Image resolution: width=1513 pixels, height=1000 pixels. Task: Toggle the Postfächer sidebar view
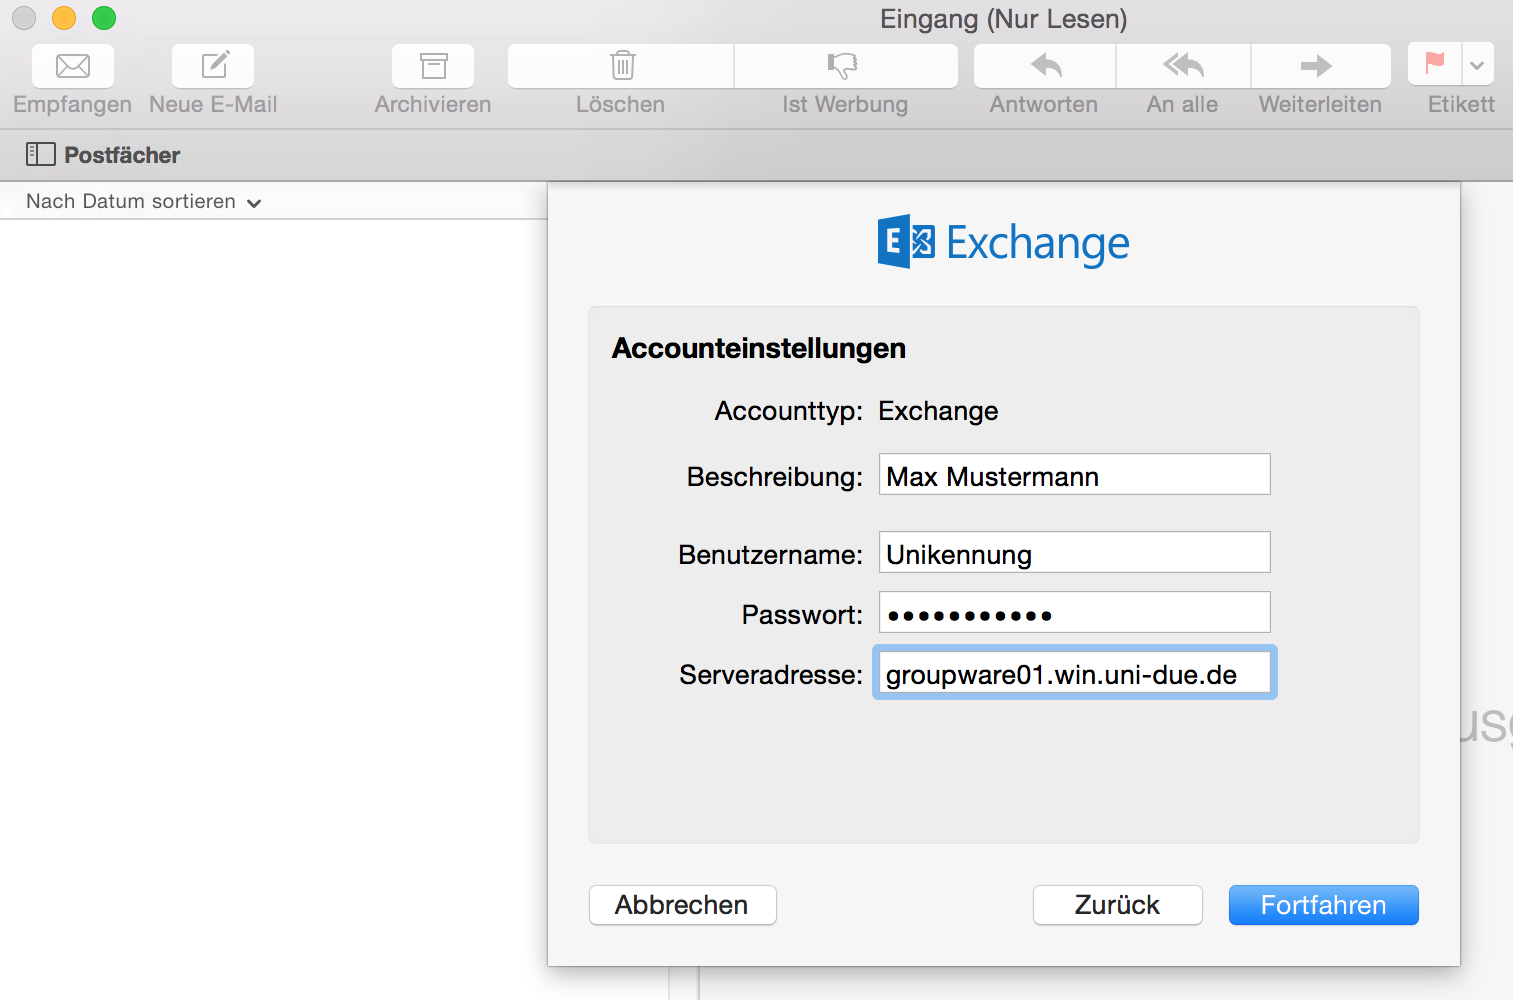(41, 154)
